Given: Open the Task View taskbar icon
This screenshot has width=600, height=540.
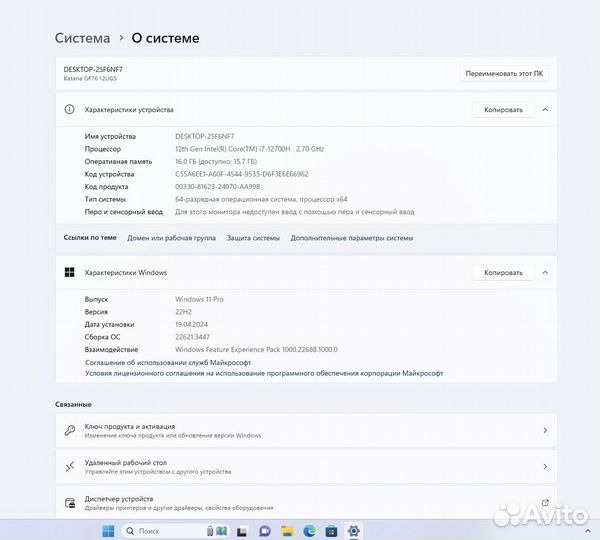Looking at the screenshot, I should [x=243, y=531].
